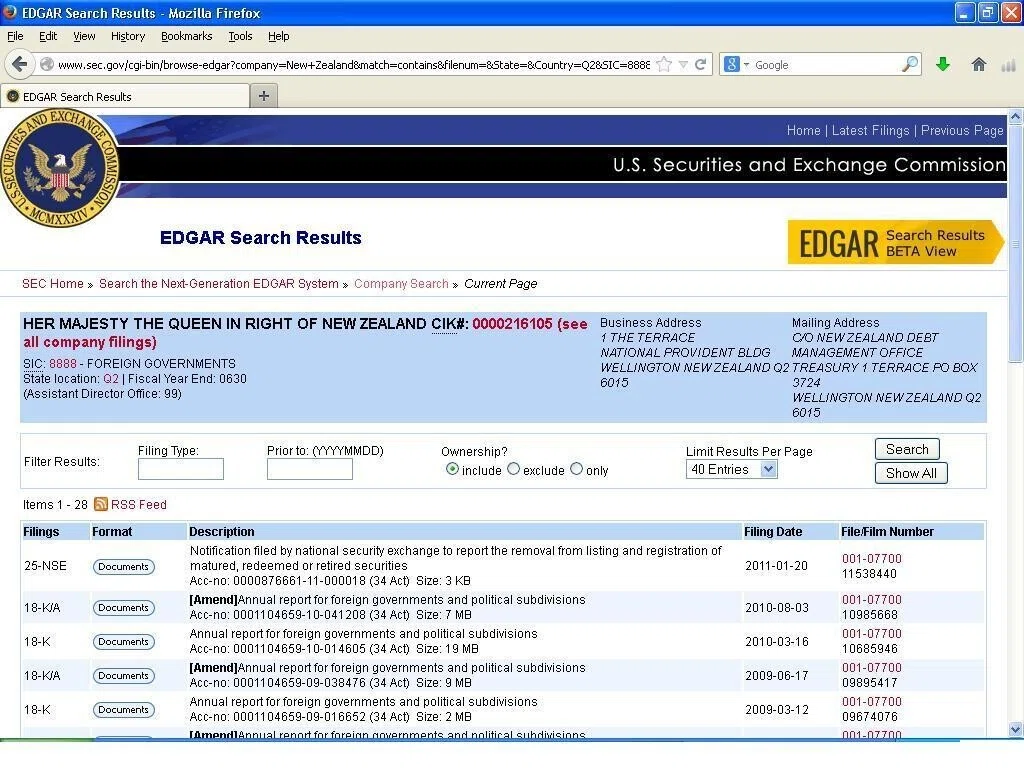1024x768 pixels.
Task: Open Documents for the 2010-03-16 18-K filing
Action: pos(123,642)
